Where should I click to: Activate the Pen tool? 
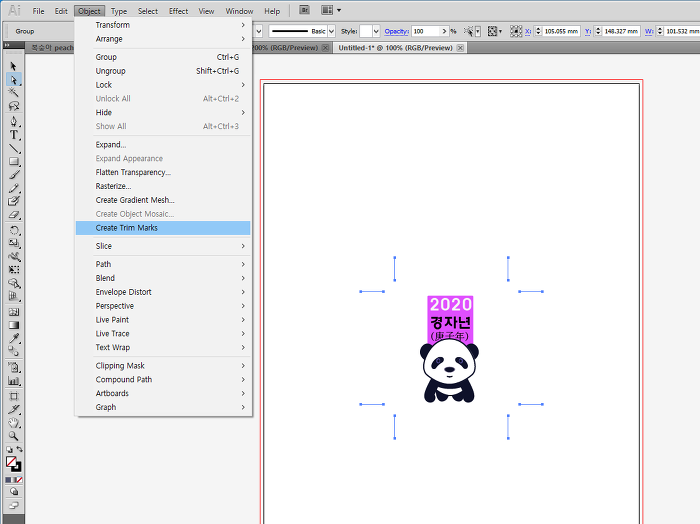tap(14, 120)
